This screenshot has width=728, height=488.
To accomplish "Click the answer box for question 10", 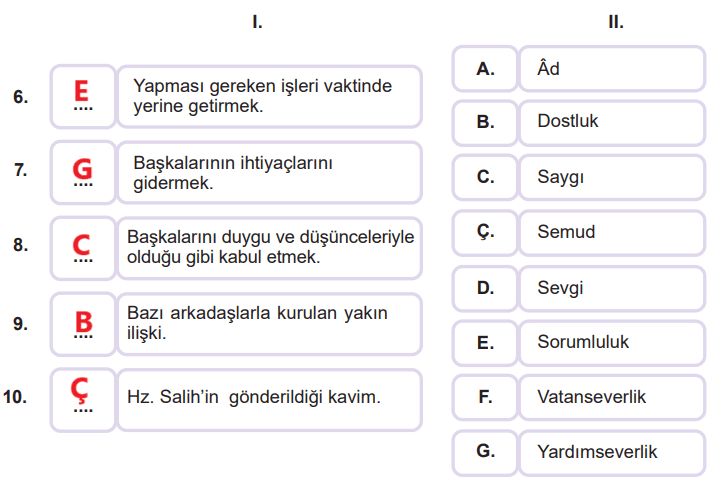I will coord(82,397).
